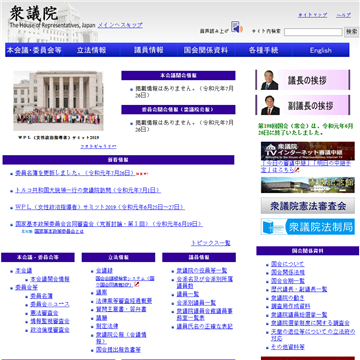Open the Vice-Chairman's greeting banner (副議長の挨拶)
The image size is (360, 360).
[303, 105]
